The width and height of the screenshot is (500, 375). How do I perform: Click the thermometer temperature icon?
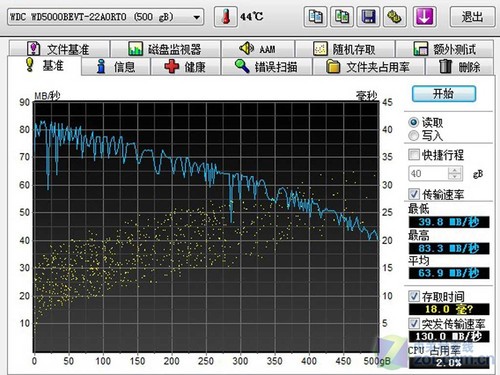pyautogui.click(x=226, y=16)
